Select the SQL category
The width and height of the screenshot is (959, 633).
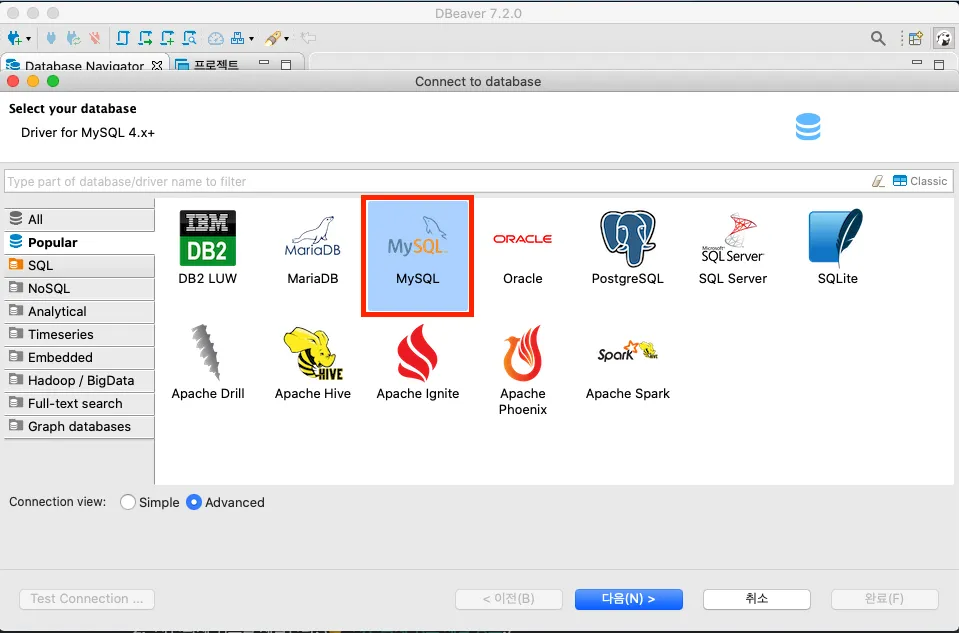pos(80,265)
